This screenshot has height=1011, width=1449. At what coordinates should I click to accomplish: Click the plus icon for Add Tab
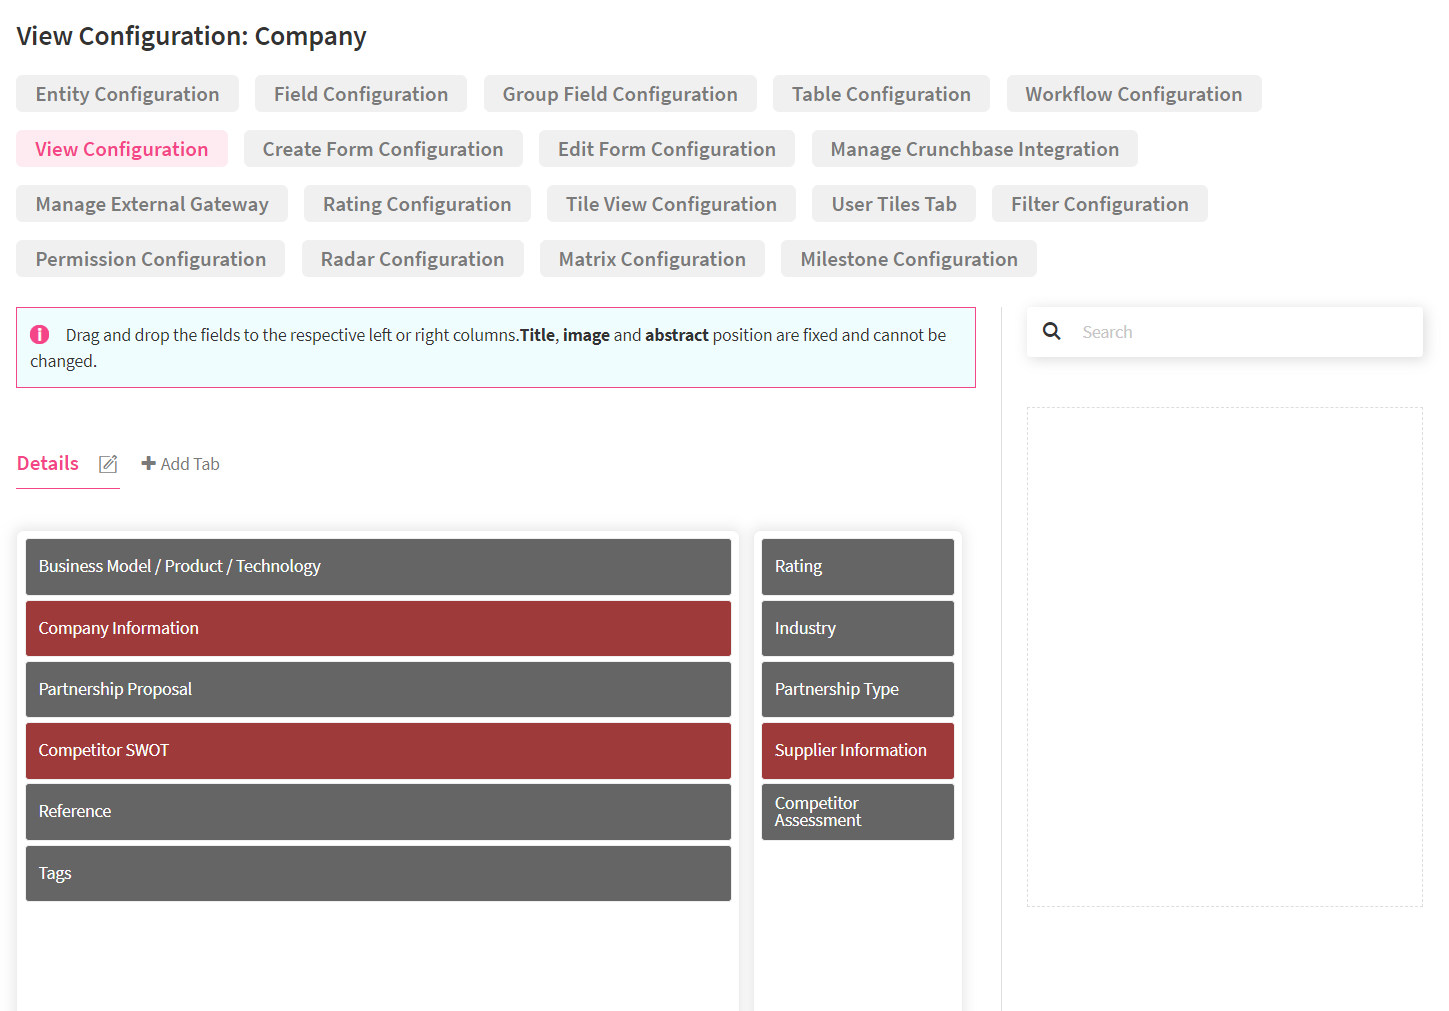click(148, 464)
